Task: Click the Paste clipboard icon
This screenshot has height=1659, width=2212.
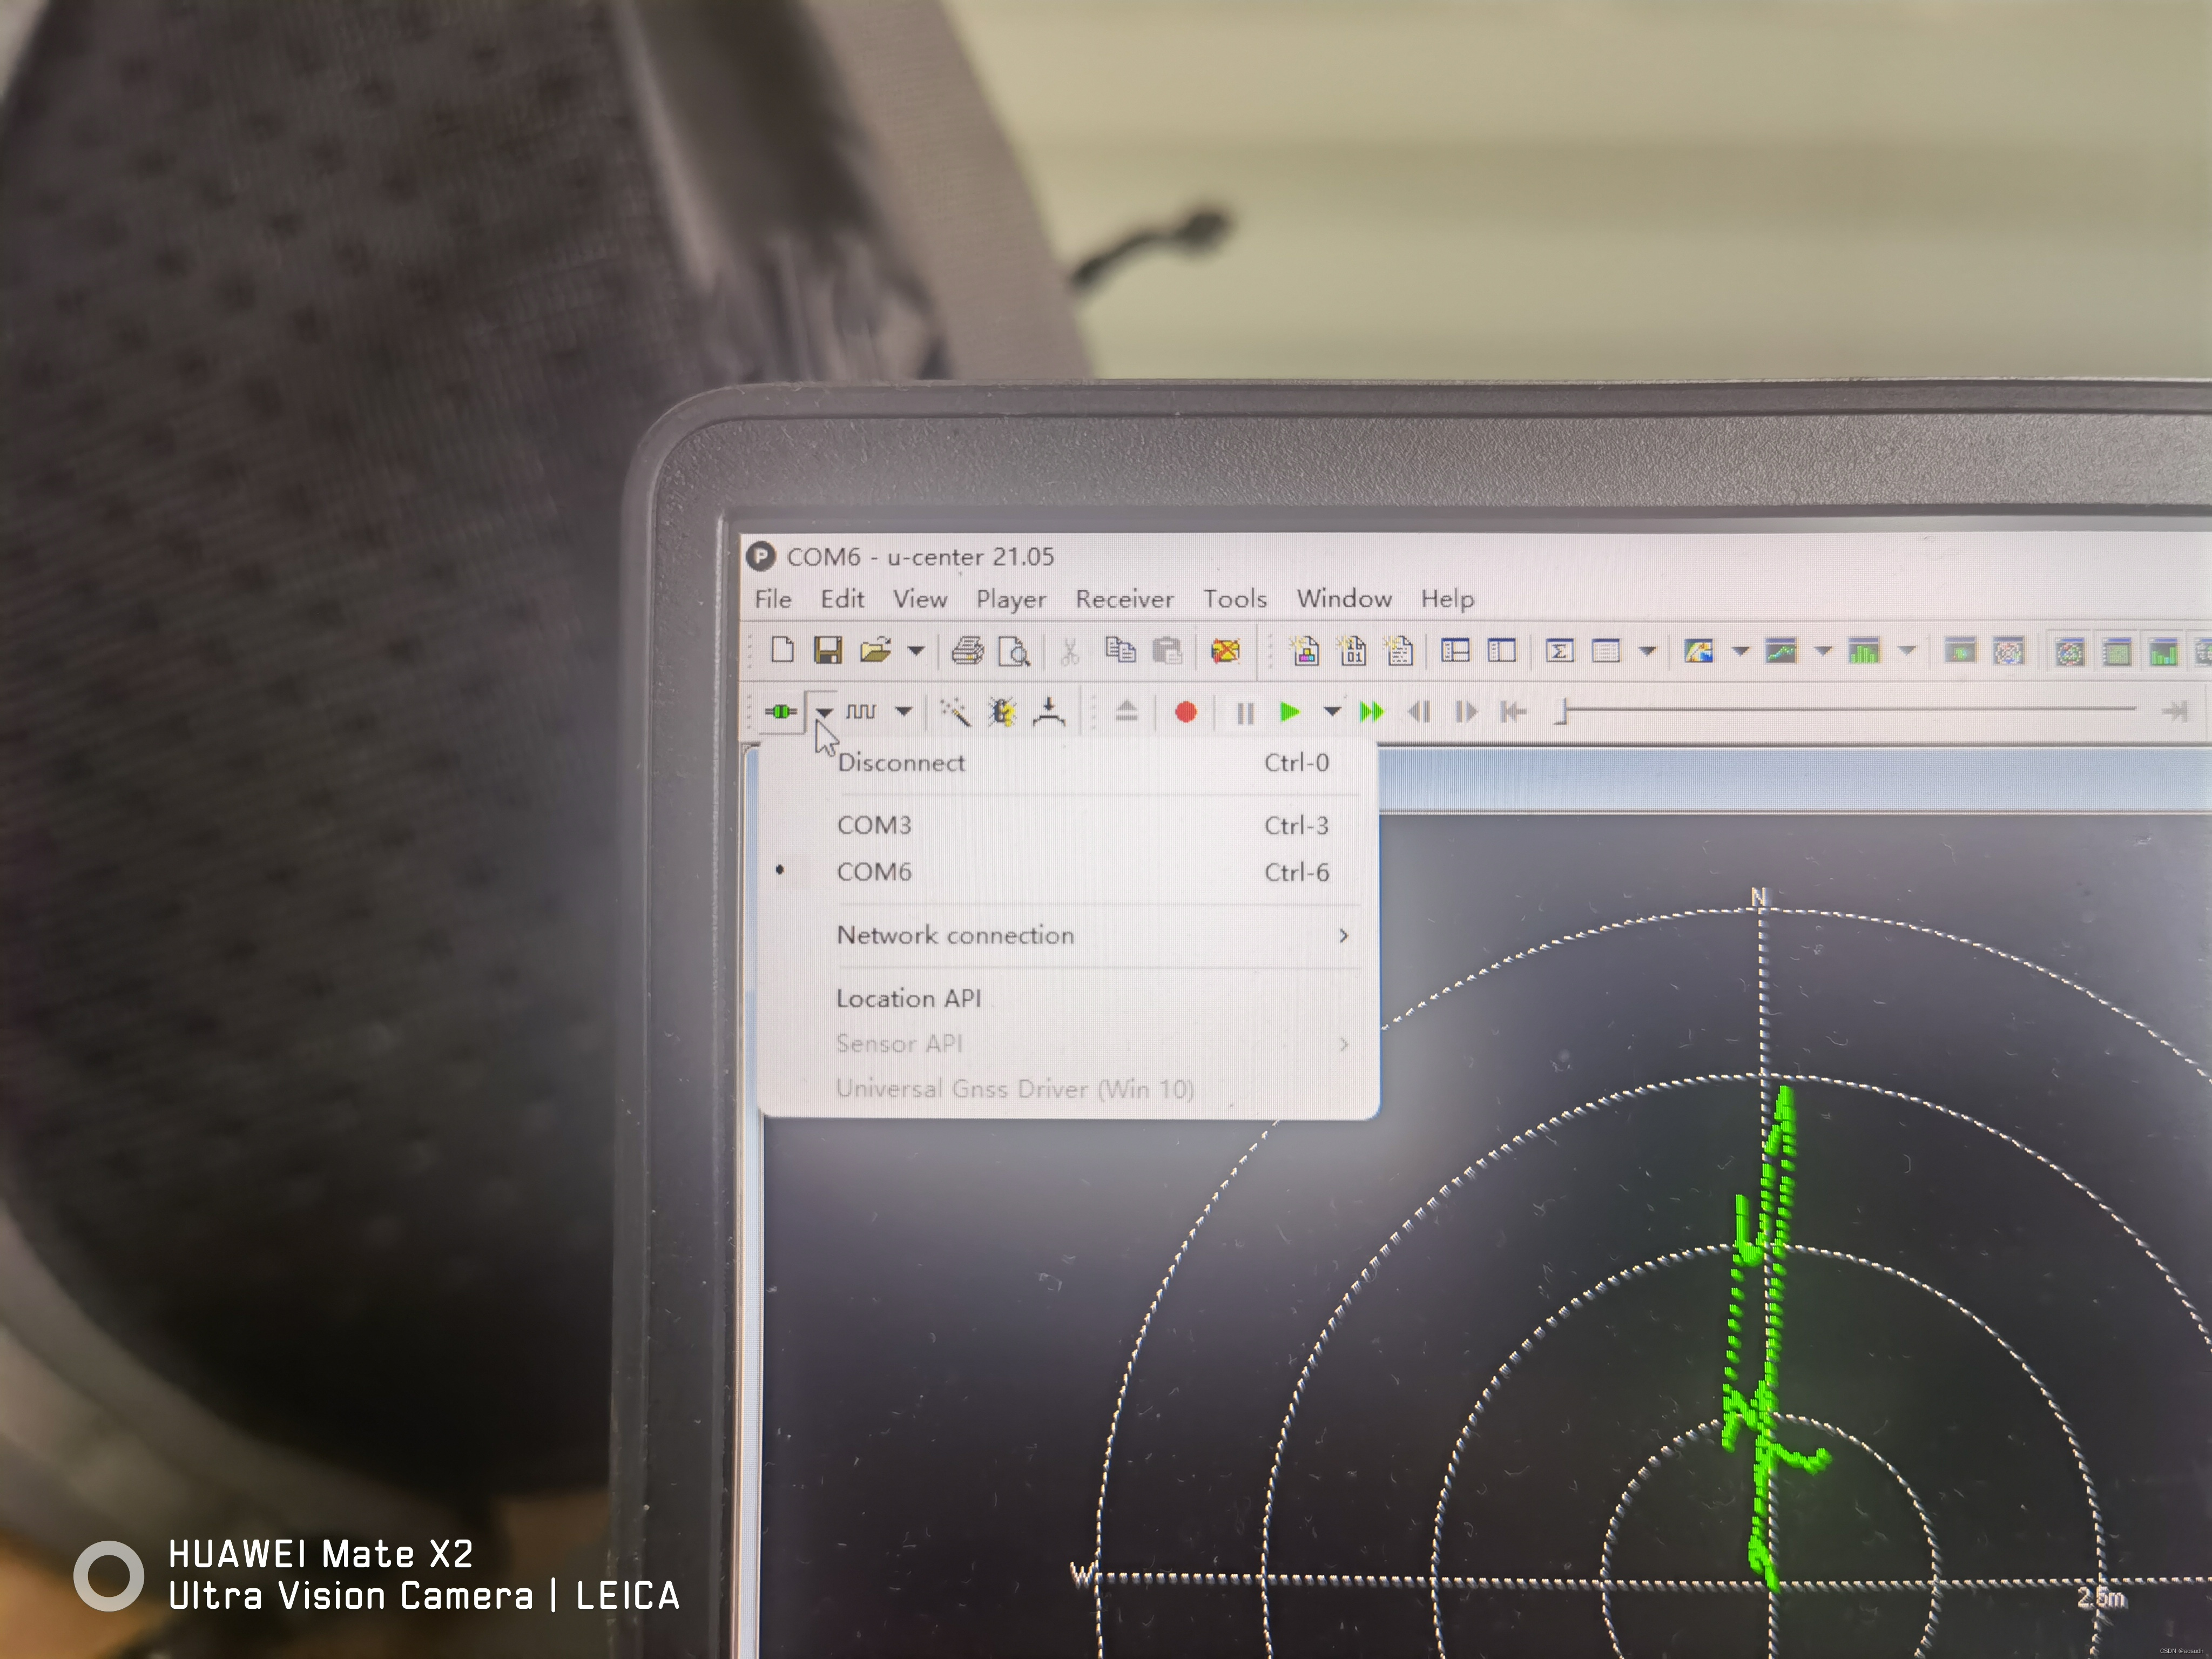Action: tap(1167, 651)
